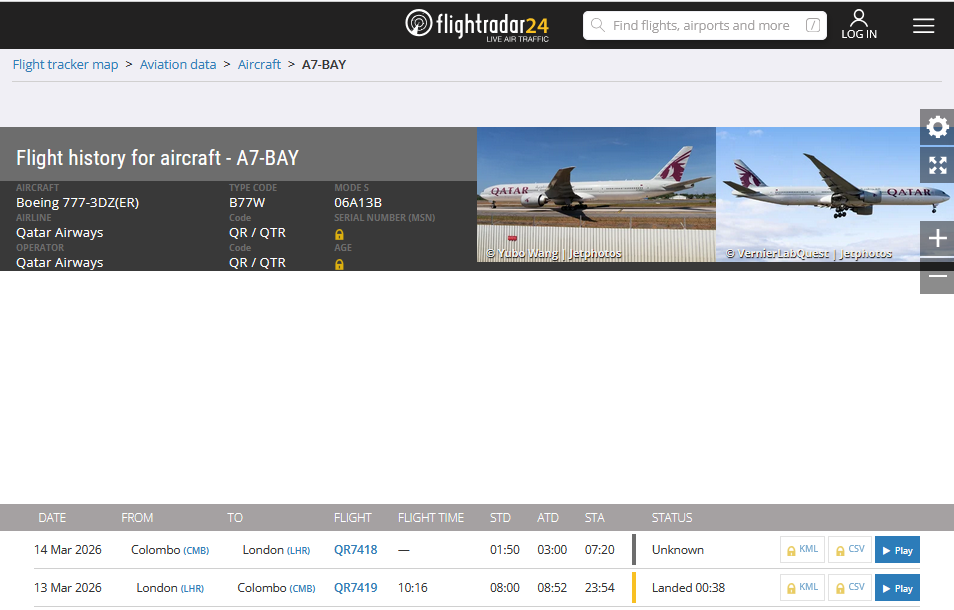Click Flight history for aircraft heading
Image resolution: width=954 pixels, height=610 pixels.
[157, 158]
